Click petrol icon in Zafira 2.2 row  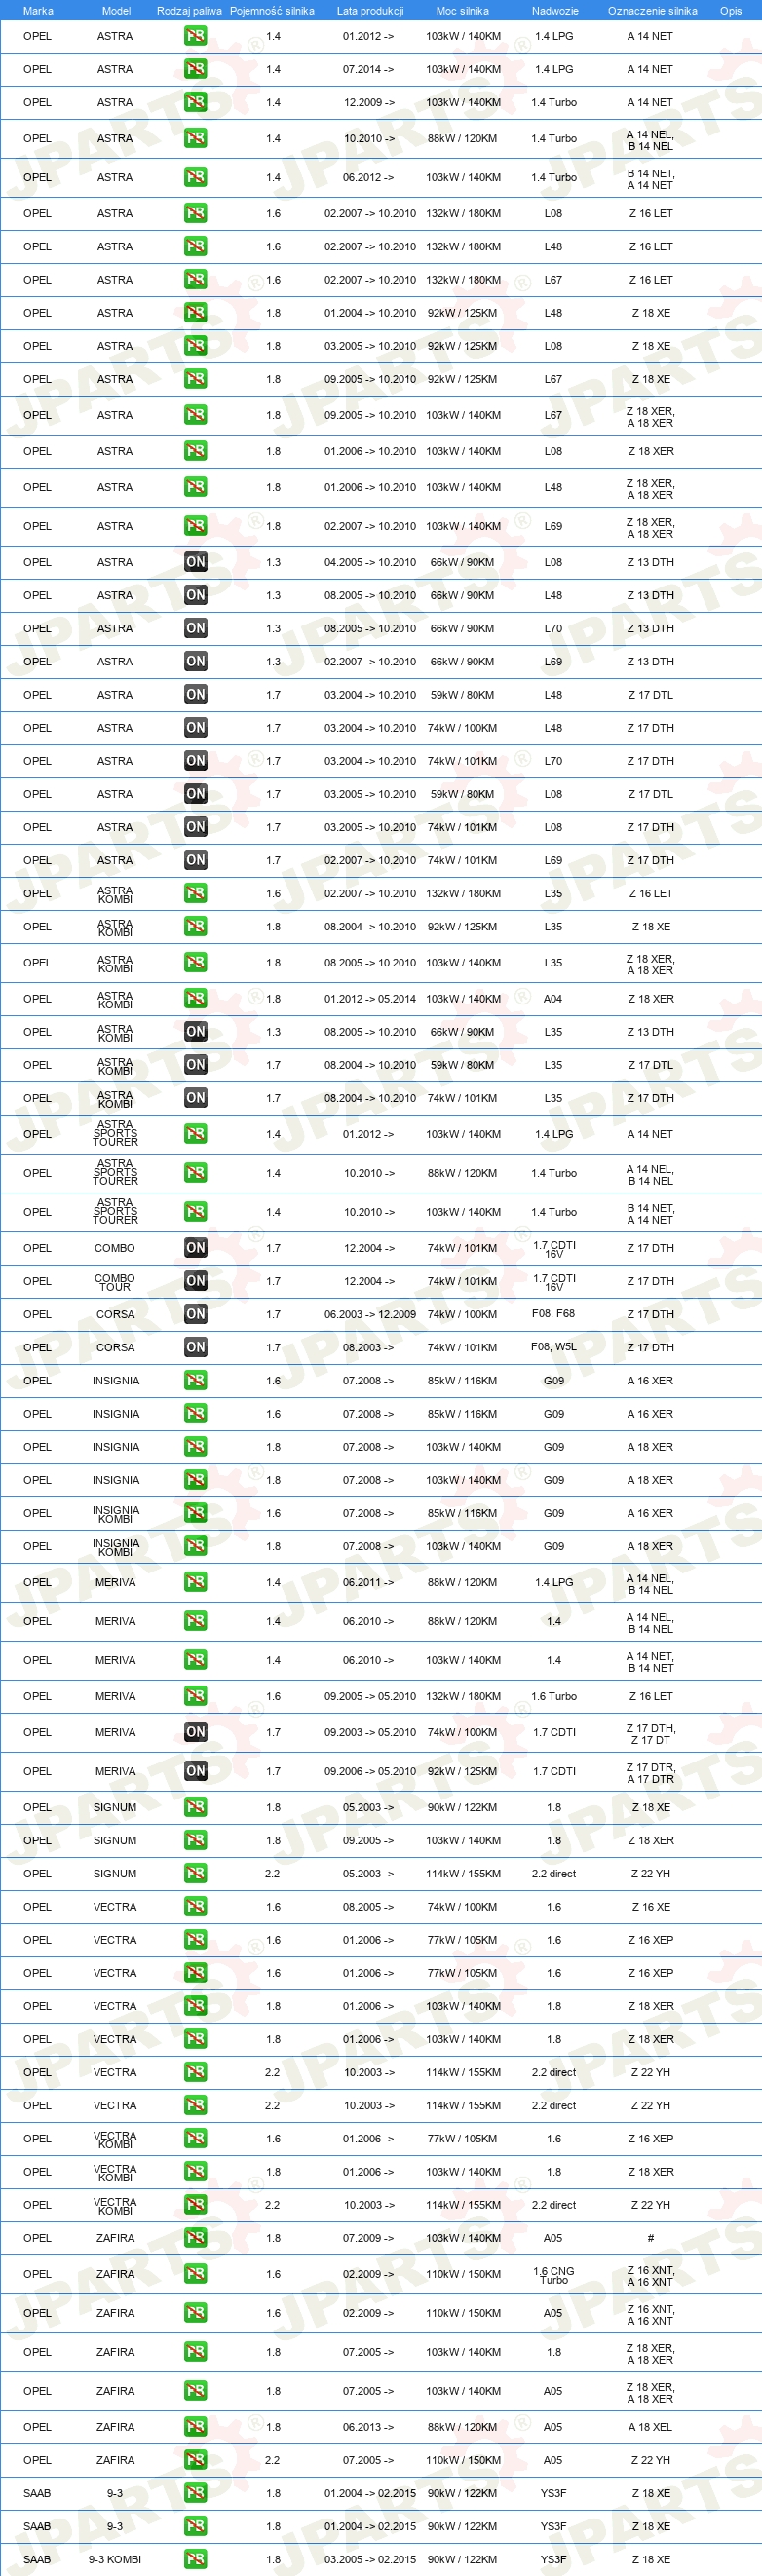tap(196, 2460)
